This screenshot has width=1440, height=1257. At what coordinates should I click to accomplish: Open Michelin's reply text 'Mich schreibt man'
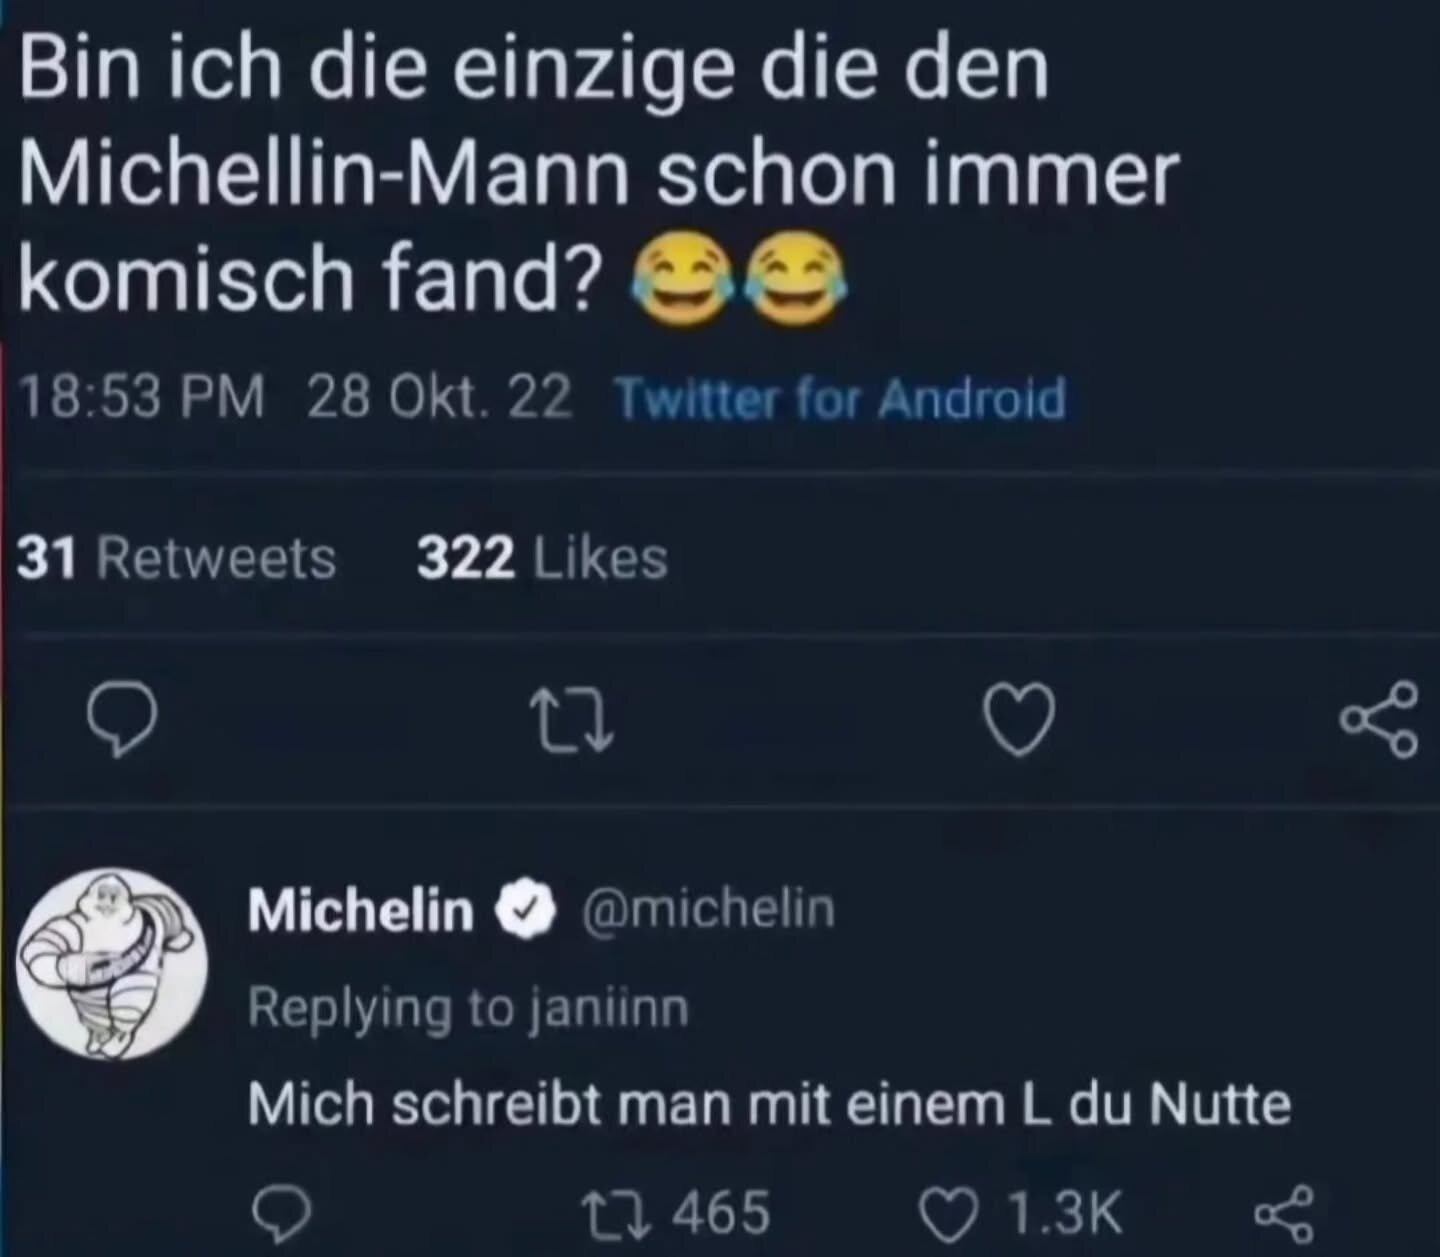coord(768,1105)
